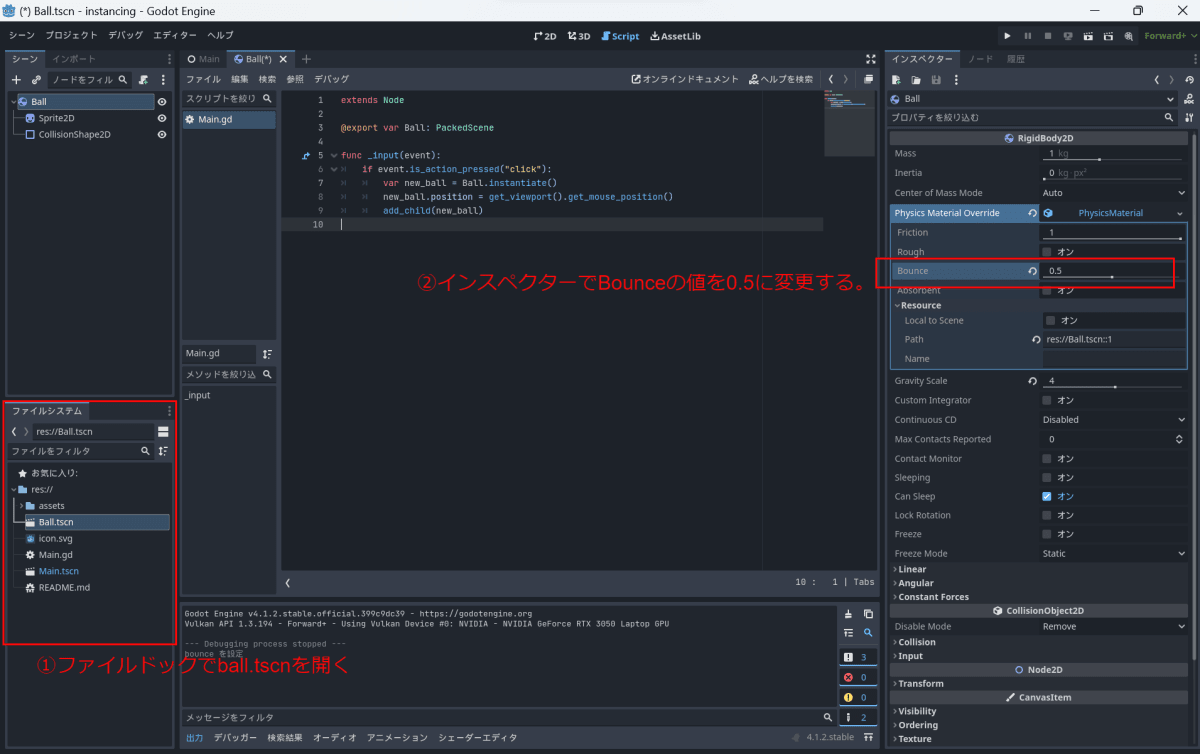Open the movie maker mode icon
This screenshot has height=754, width=1200.
click(x=1128, y=35)
